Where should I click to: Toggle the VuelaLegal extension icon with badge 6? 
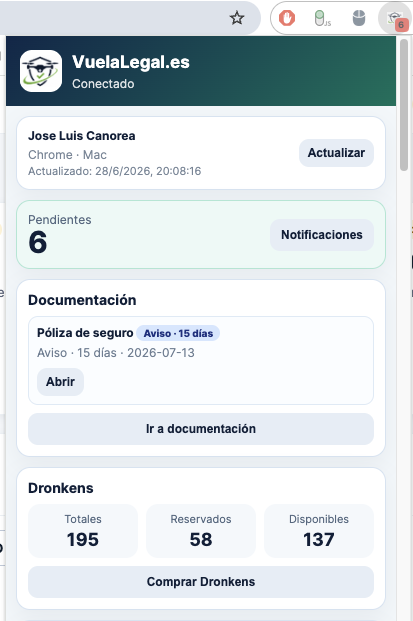coord(396,19)
